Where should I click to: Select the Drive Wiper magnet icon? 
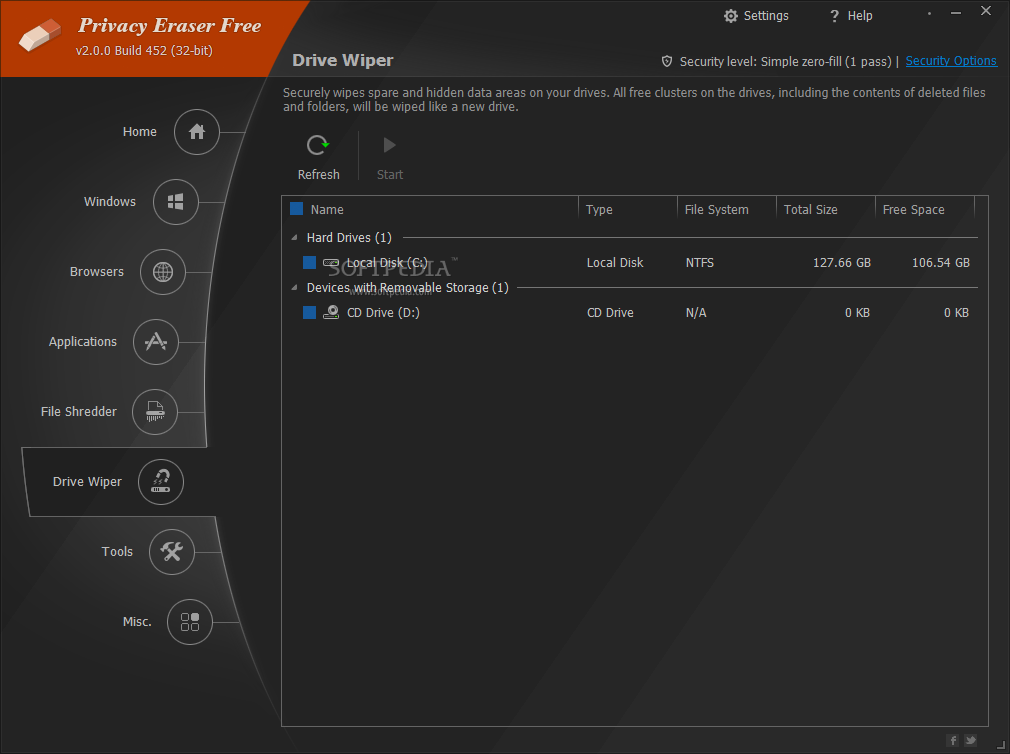coord(161,482)
